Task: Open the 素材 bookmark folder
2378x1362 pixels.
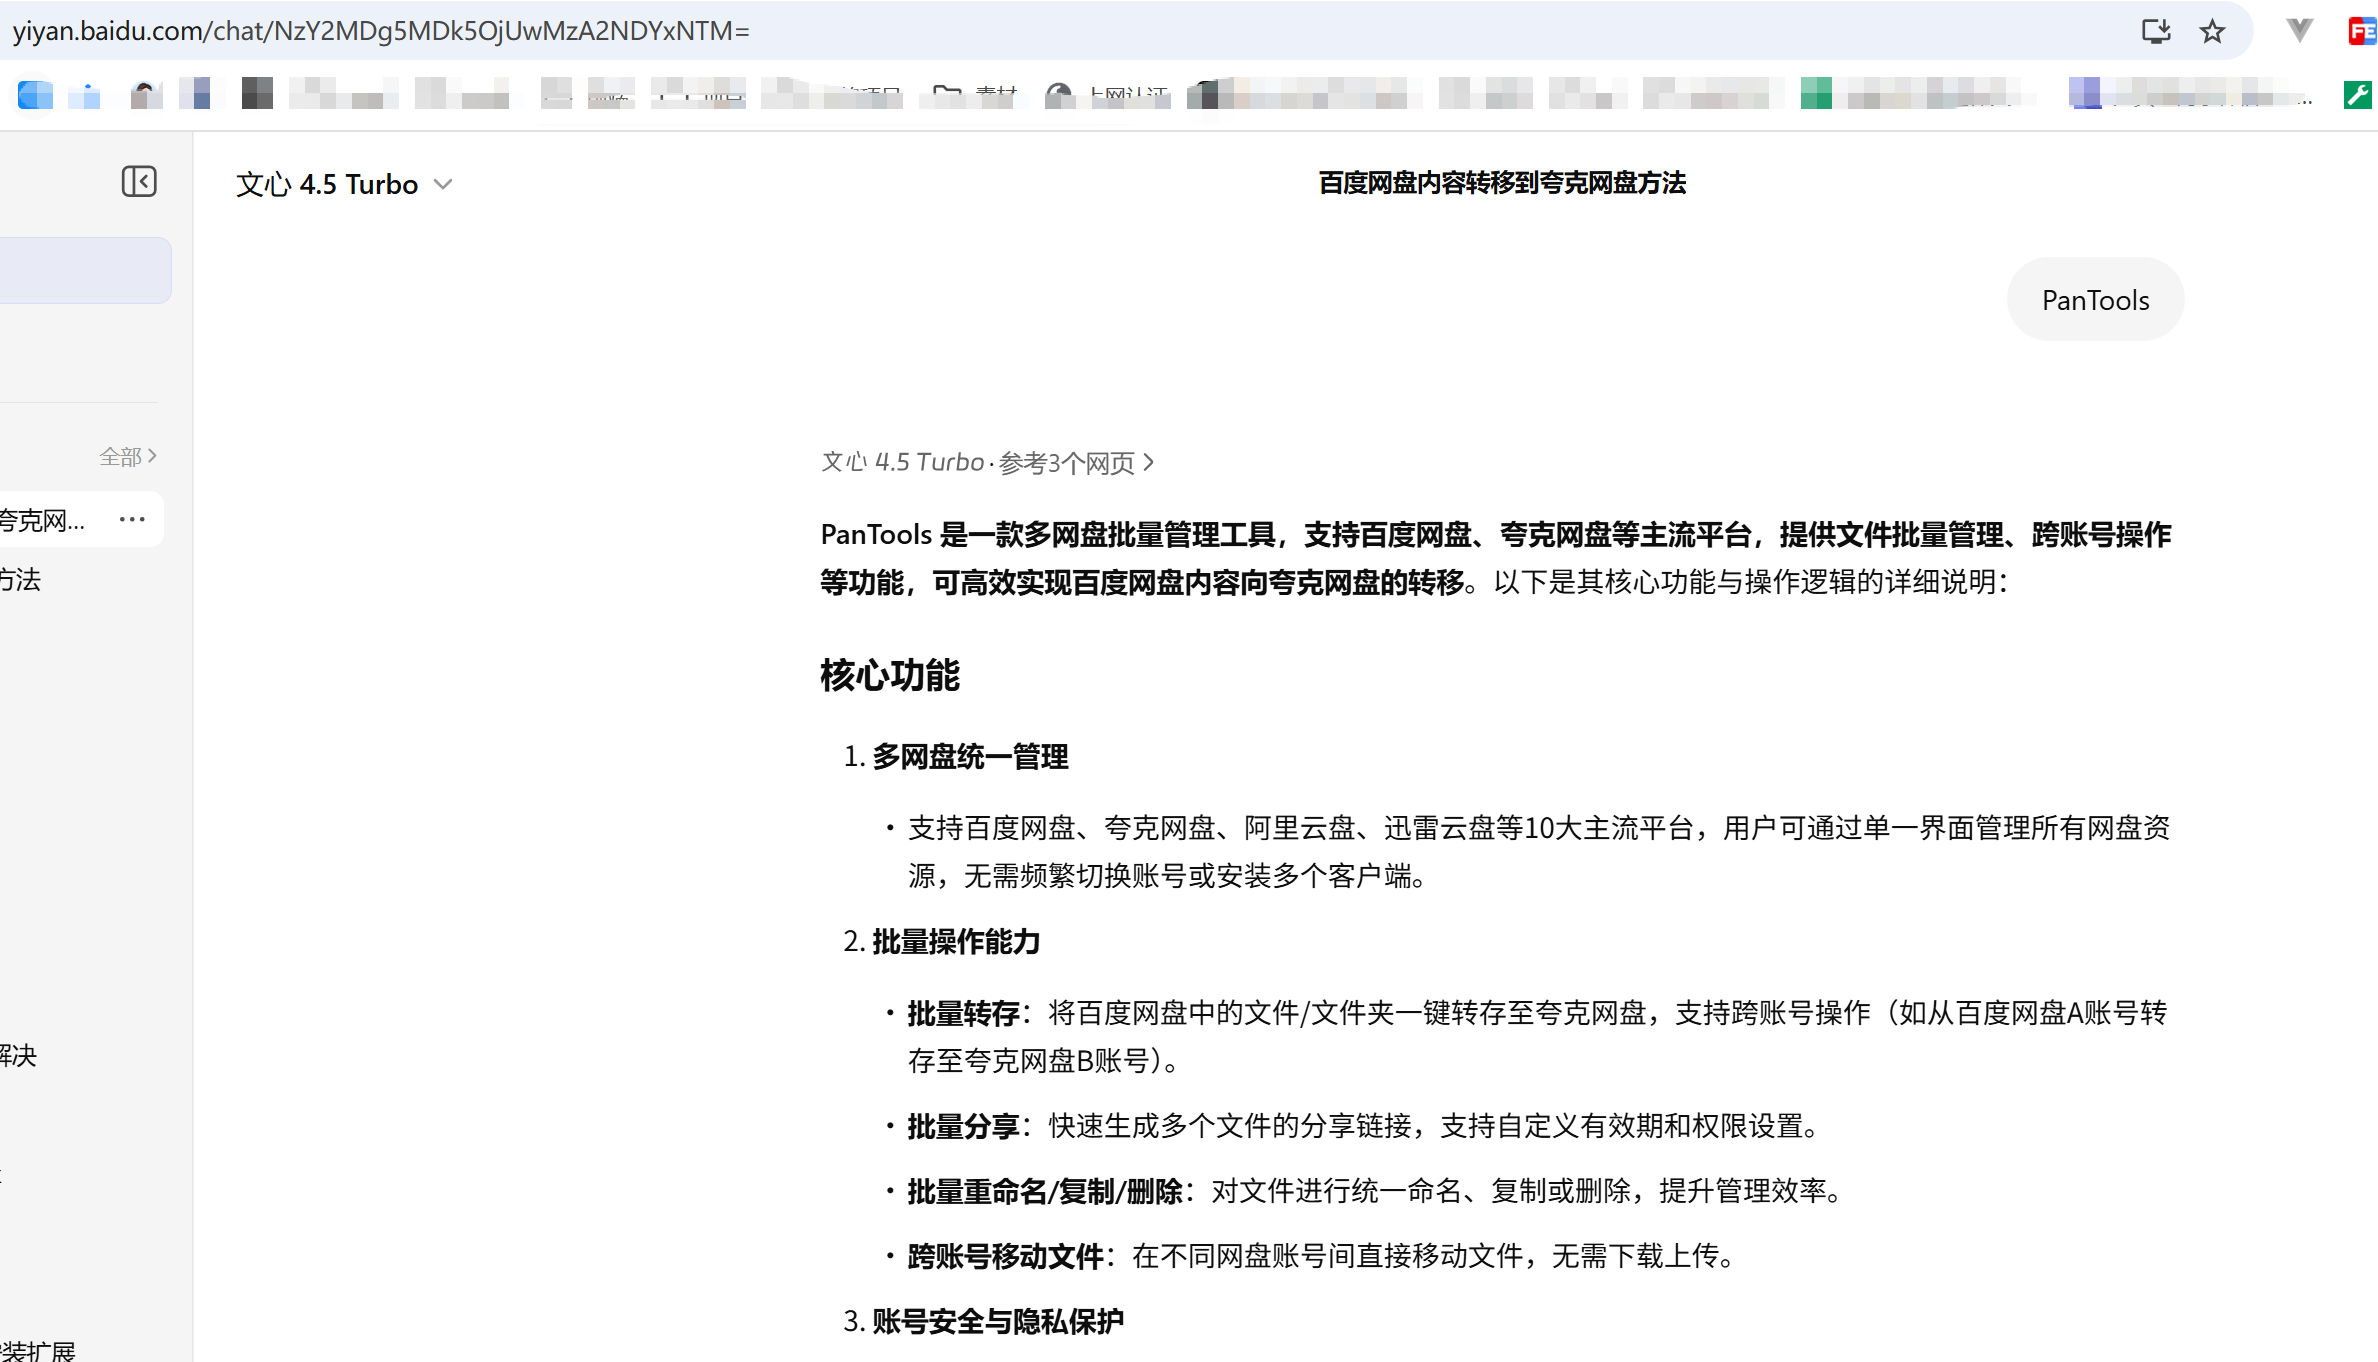Action: coord(975,95)
